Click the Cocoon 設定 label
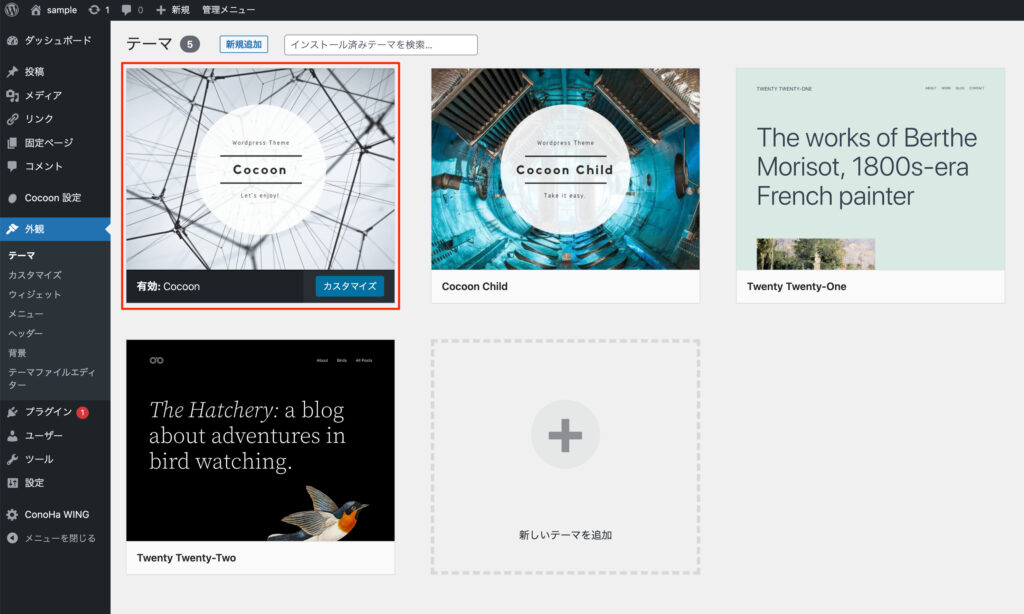 coord(53,198)
